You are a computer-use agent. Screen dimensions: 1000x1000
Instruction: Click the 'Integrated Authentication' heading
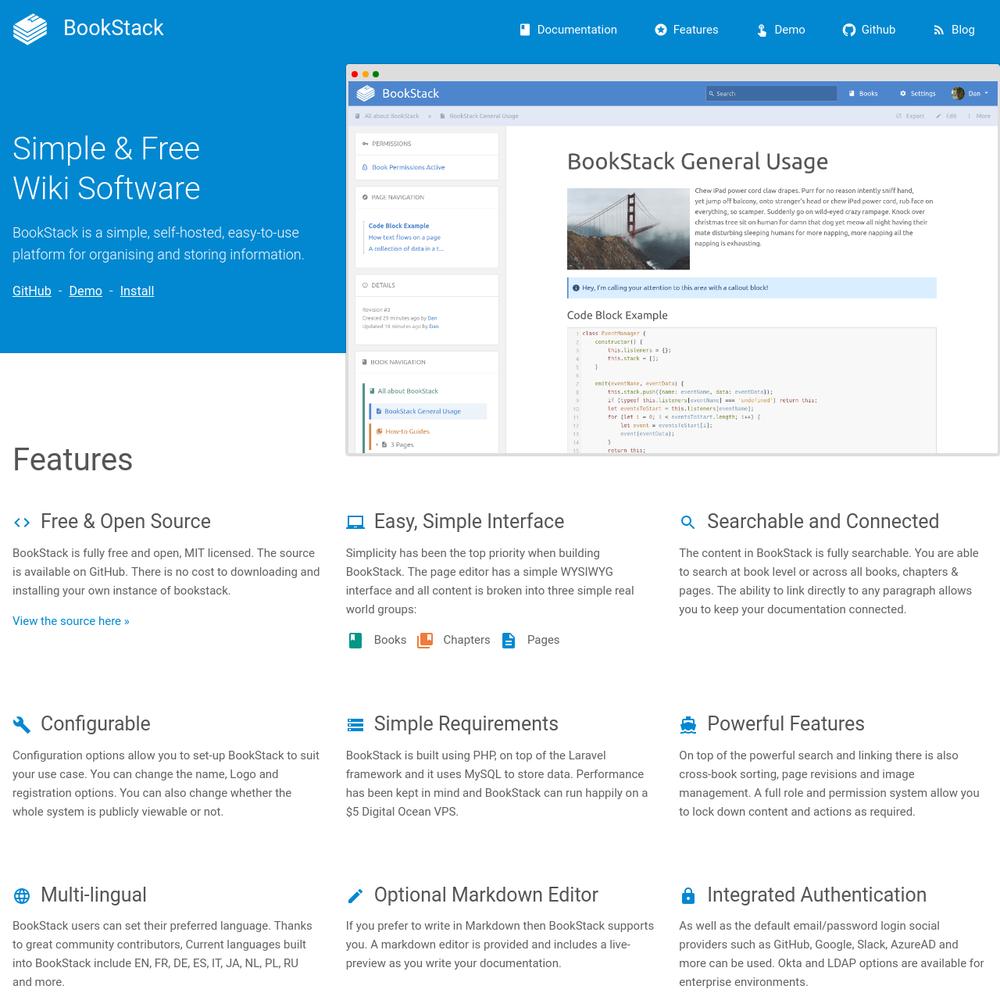(816, 894)
